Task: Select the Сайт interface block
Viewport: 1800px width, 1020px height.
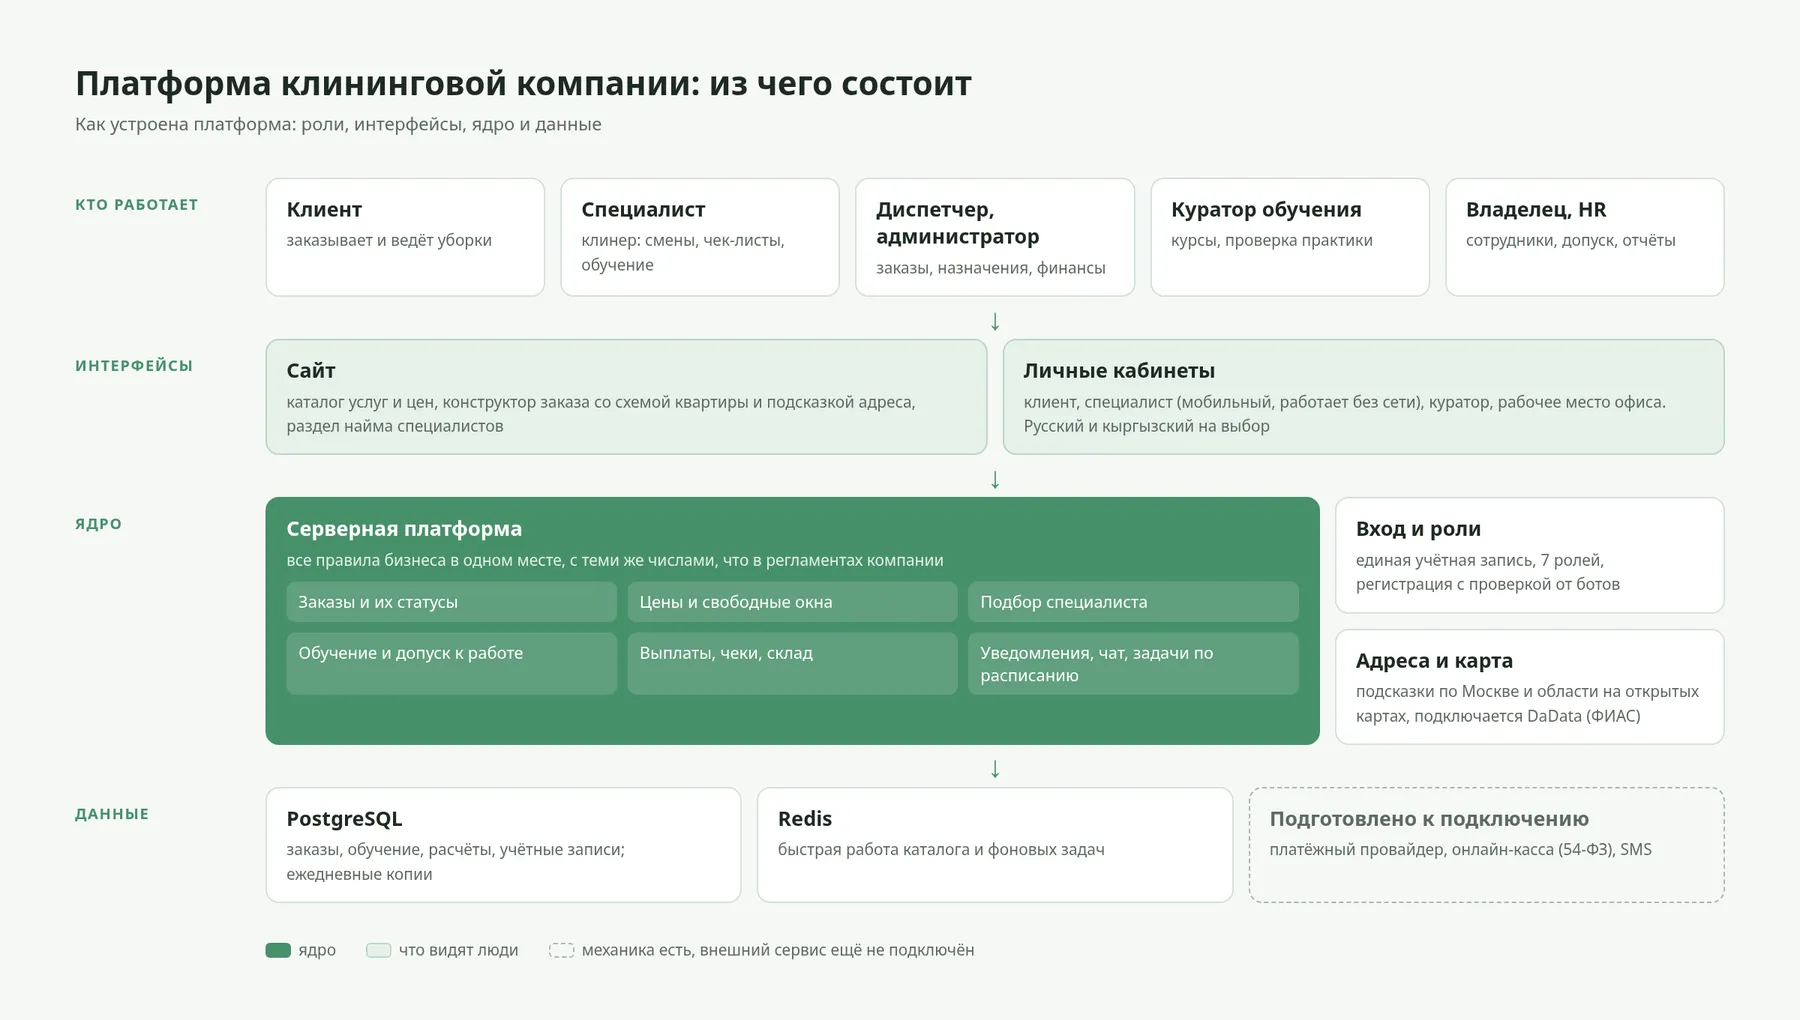Action: [x=626, y=397]
